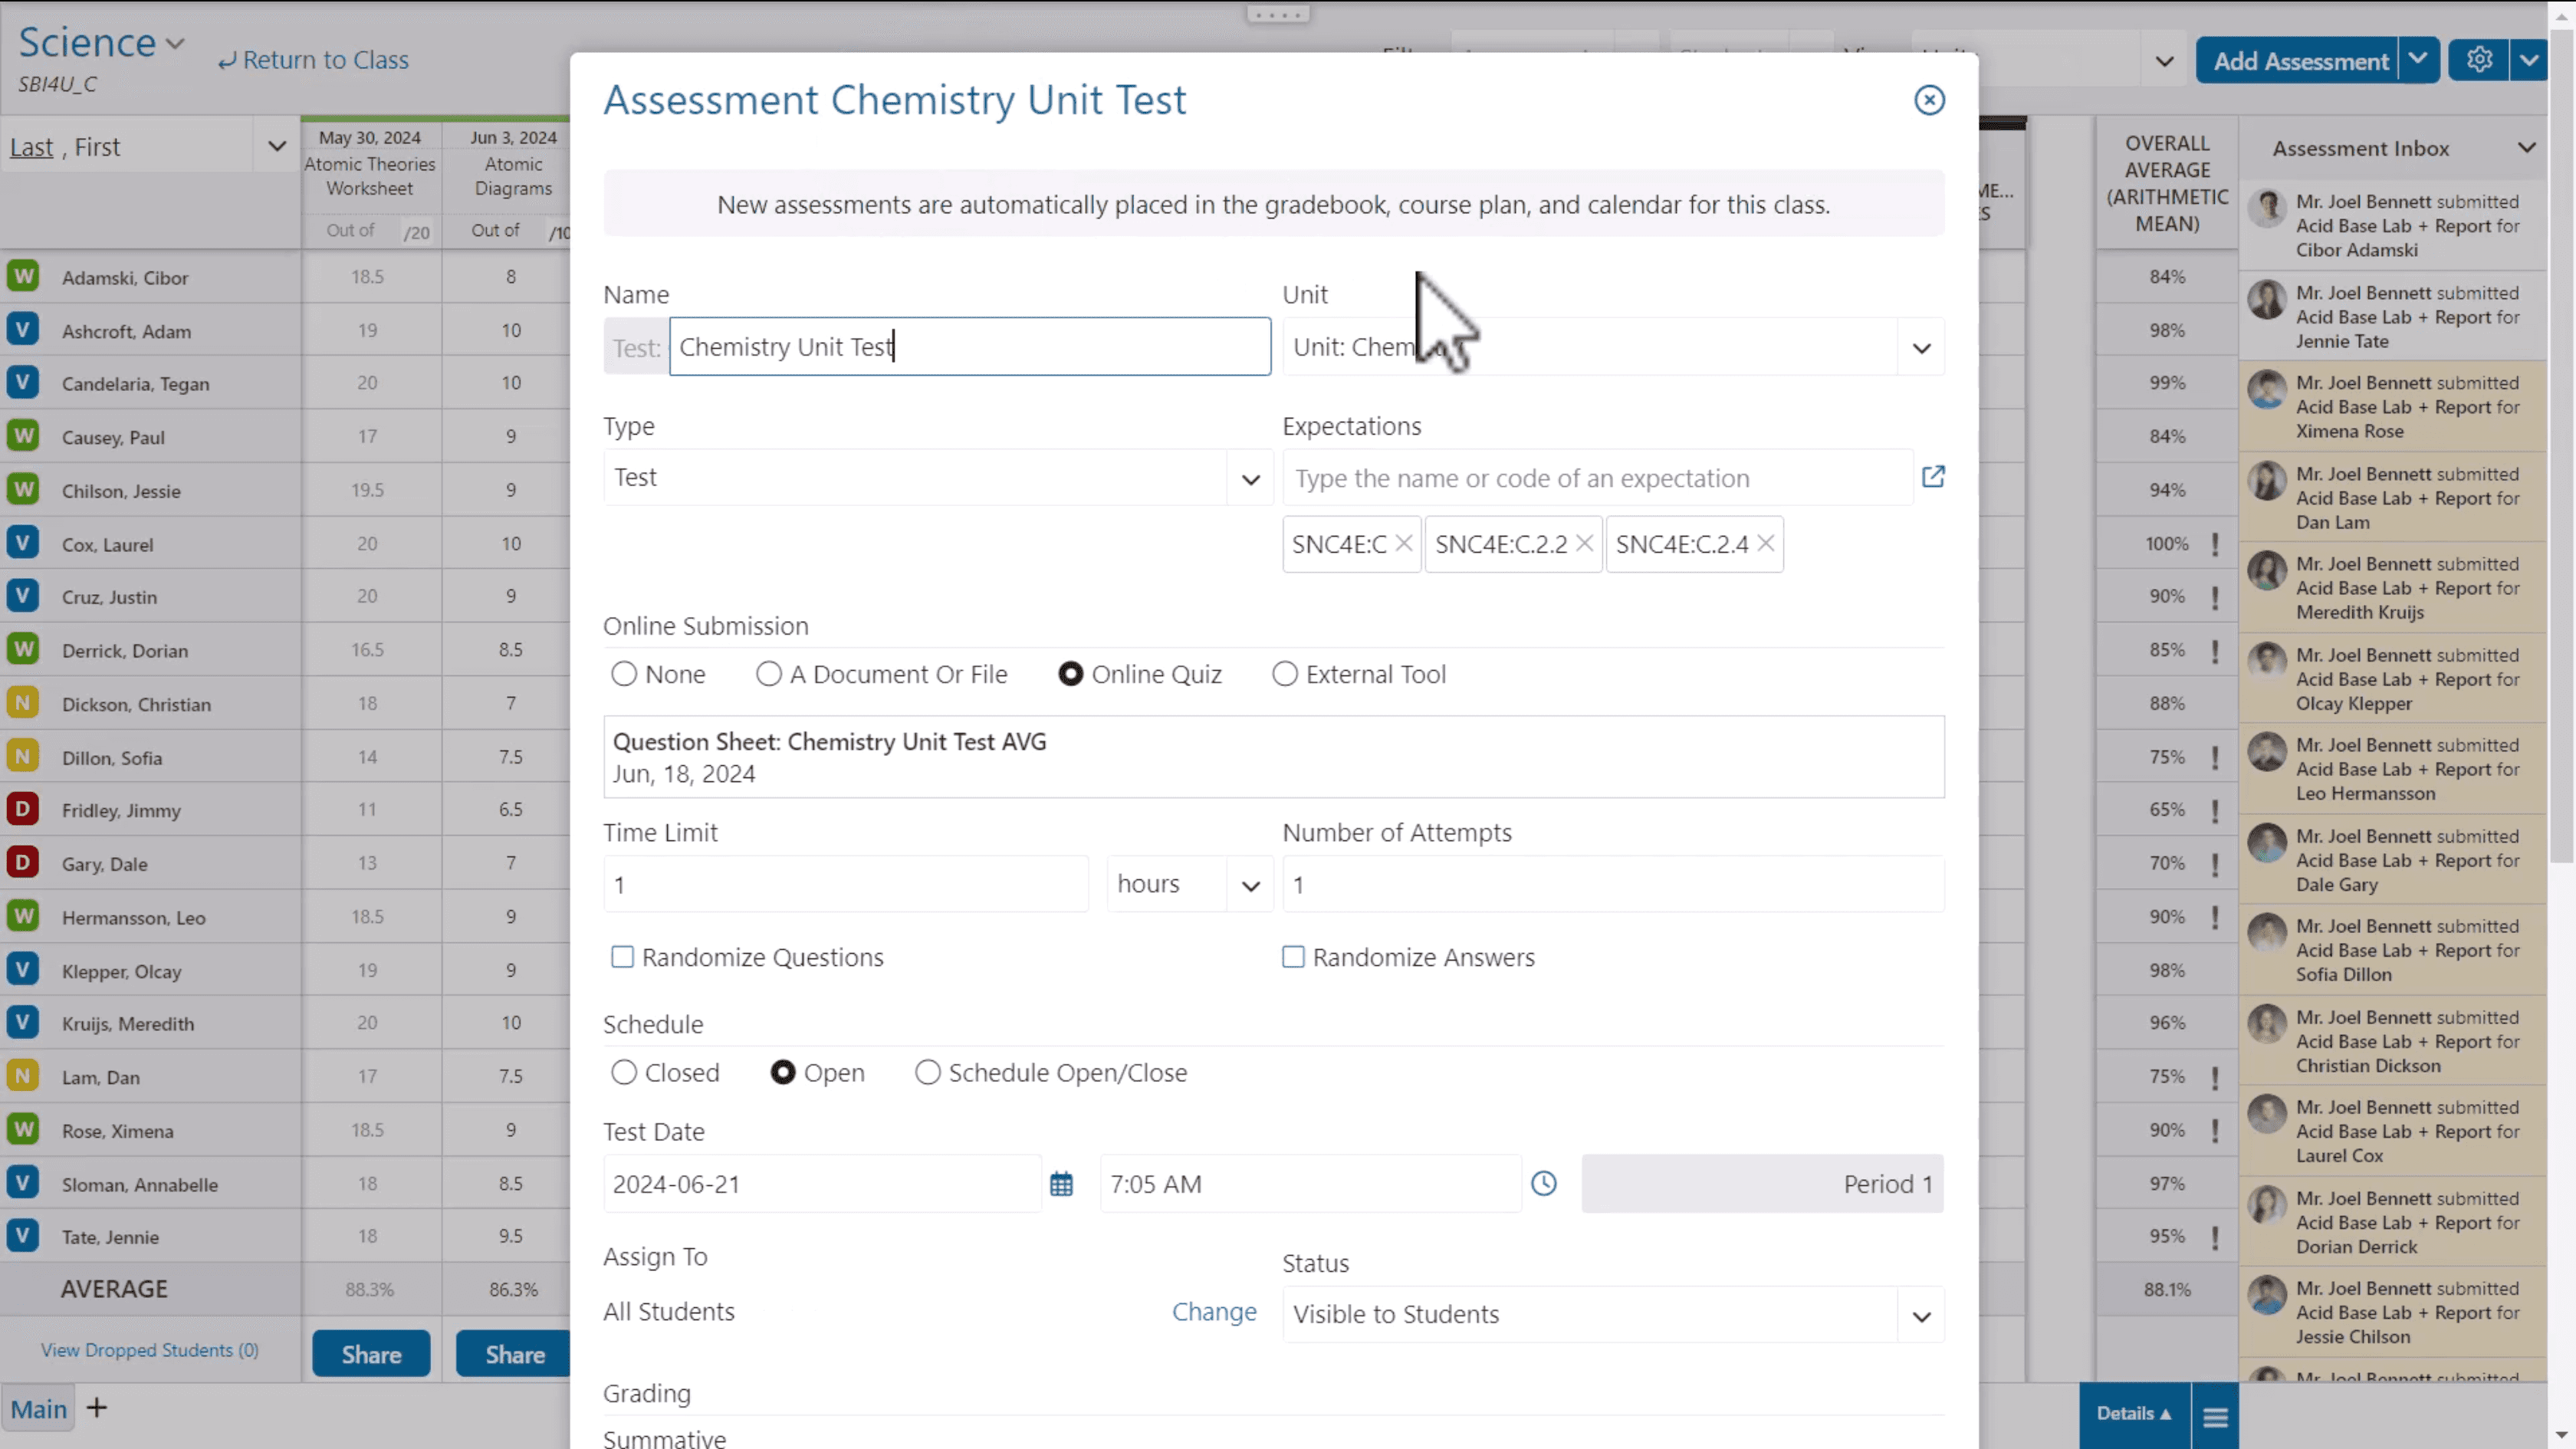Click the alert icon beside 65% average

coord(2215,810)
